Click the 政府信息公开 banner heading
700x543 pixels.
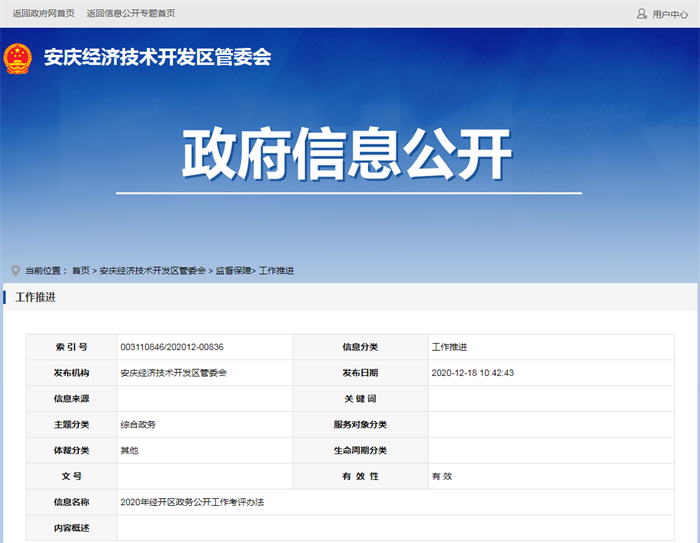point(347,154)
